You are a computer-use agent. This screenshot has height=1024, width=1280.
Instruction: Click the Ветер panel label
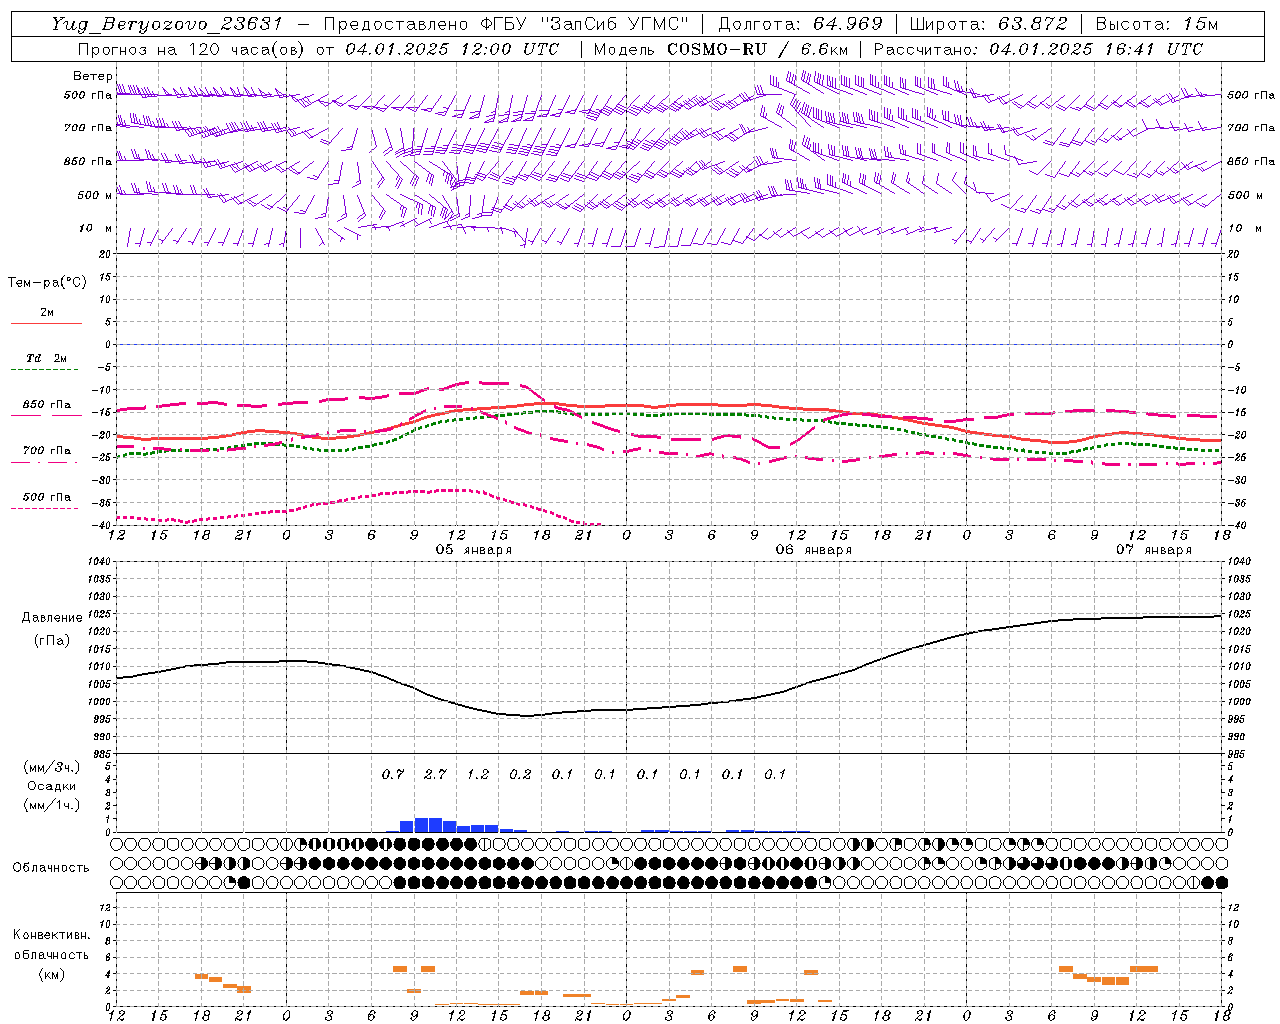tap(93, 76)
